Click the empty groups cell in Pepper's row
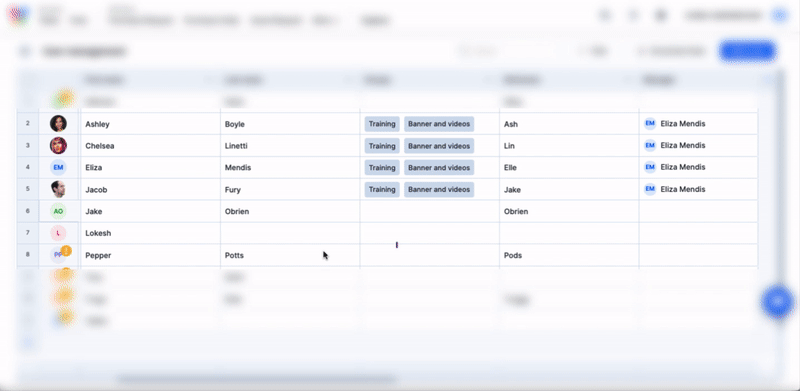 pos(430,255)
